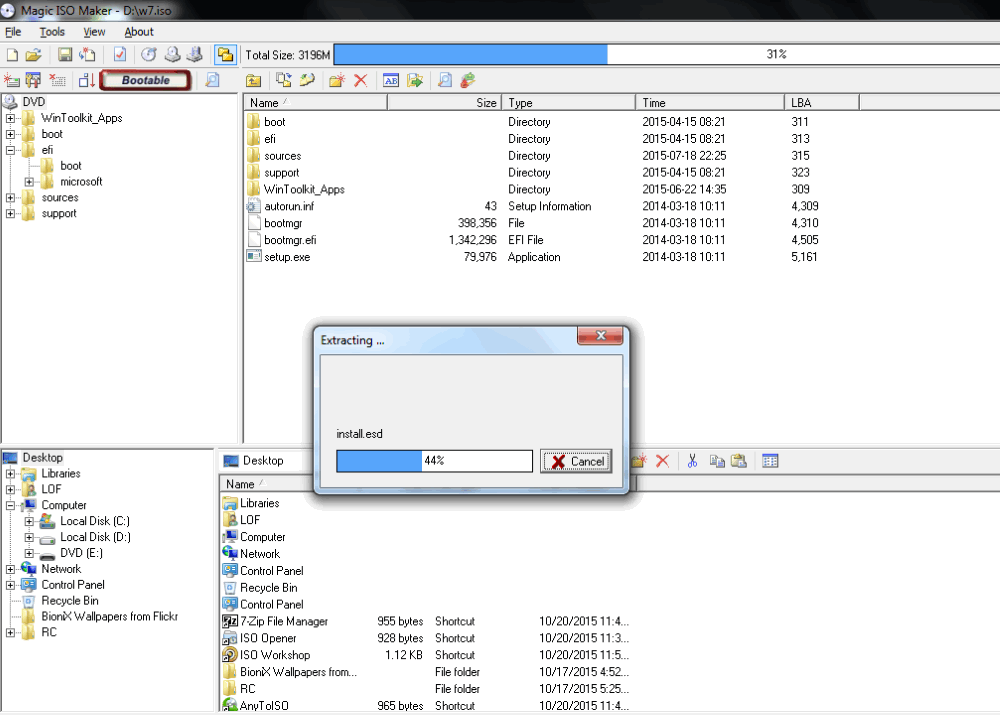Screen dimensions: 1000x715
Task: Click the wrench settings icon left of the red delete icon
Action: point(33,80)
